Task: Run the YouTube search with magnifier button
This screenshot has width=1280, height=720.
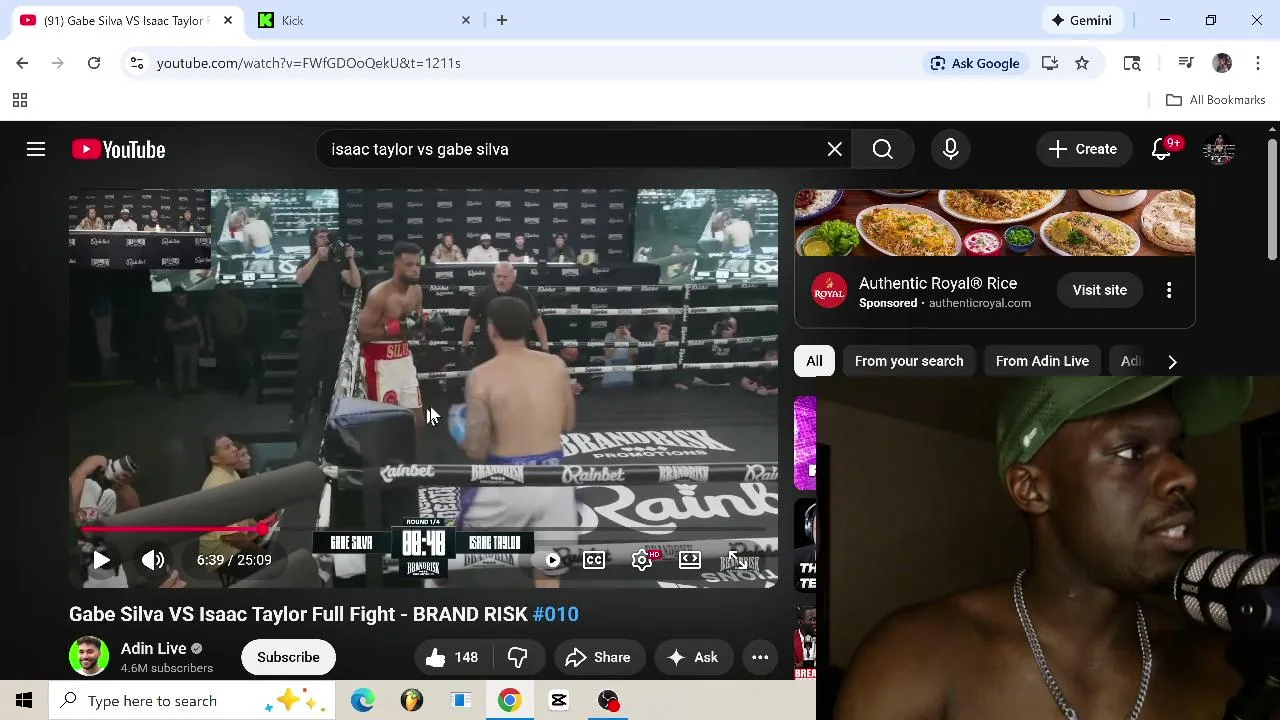Action: coord(883,149)
